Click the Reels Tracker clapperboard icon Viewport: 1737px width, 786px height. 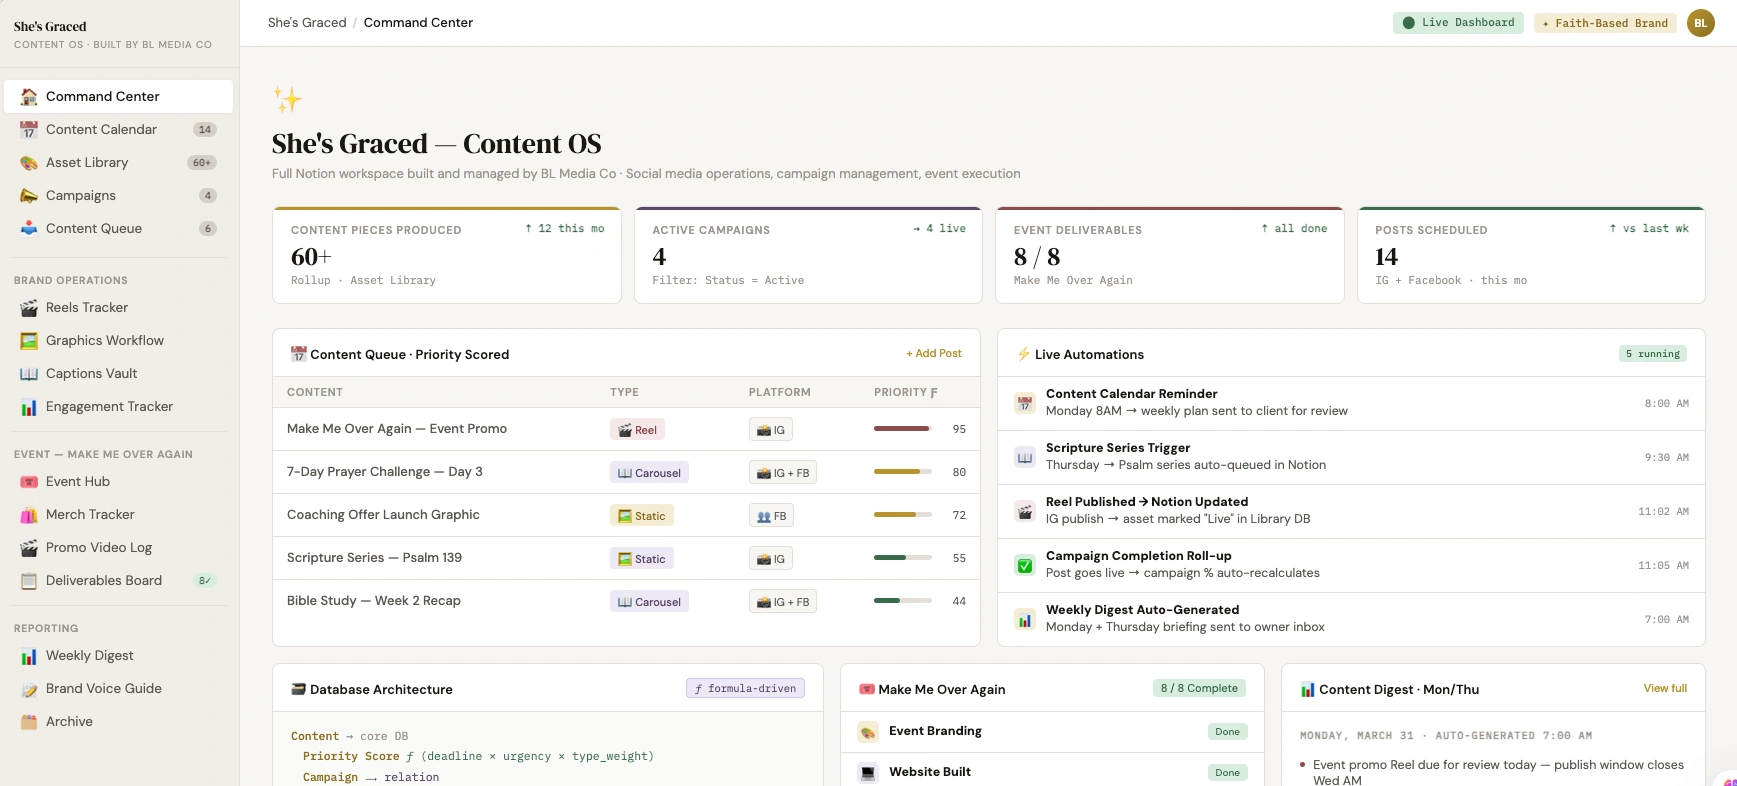click(x=29, y=308)
